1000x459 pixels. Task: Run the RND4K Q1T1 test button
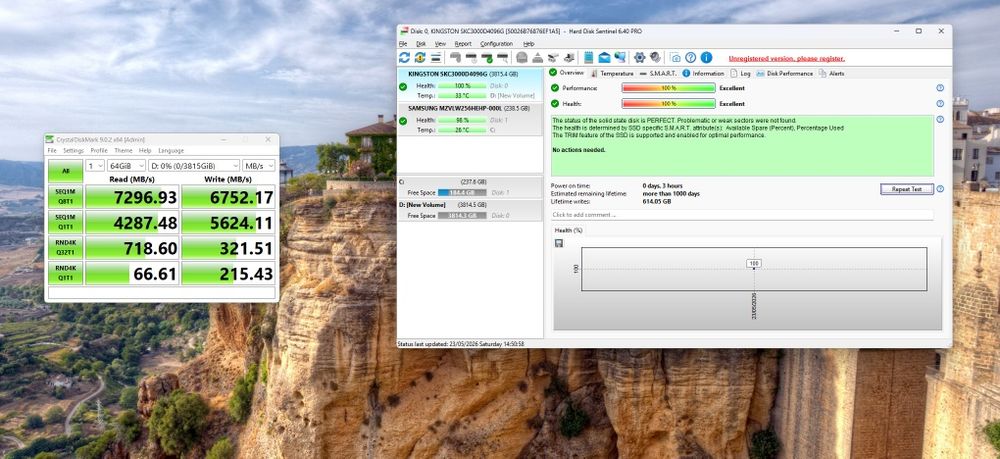(65, 273)
